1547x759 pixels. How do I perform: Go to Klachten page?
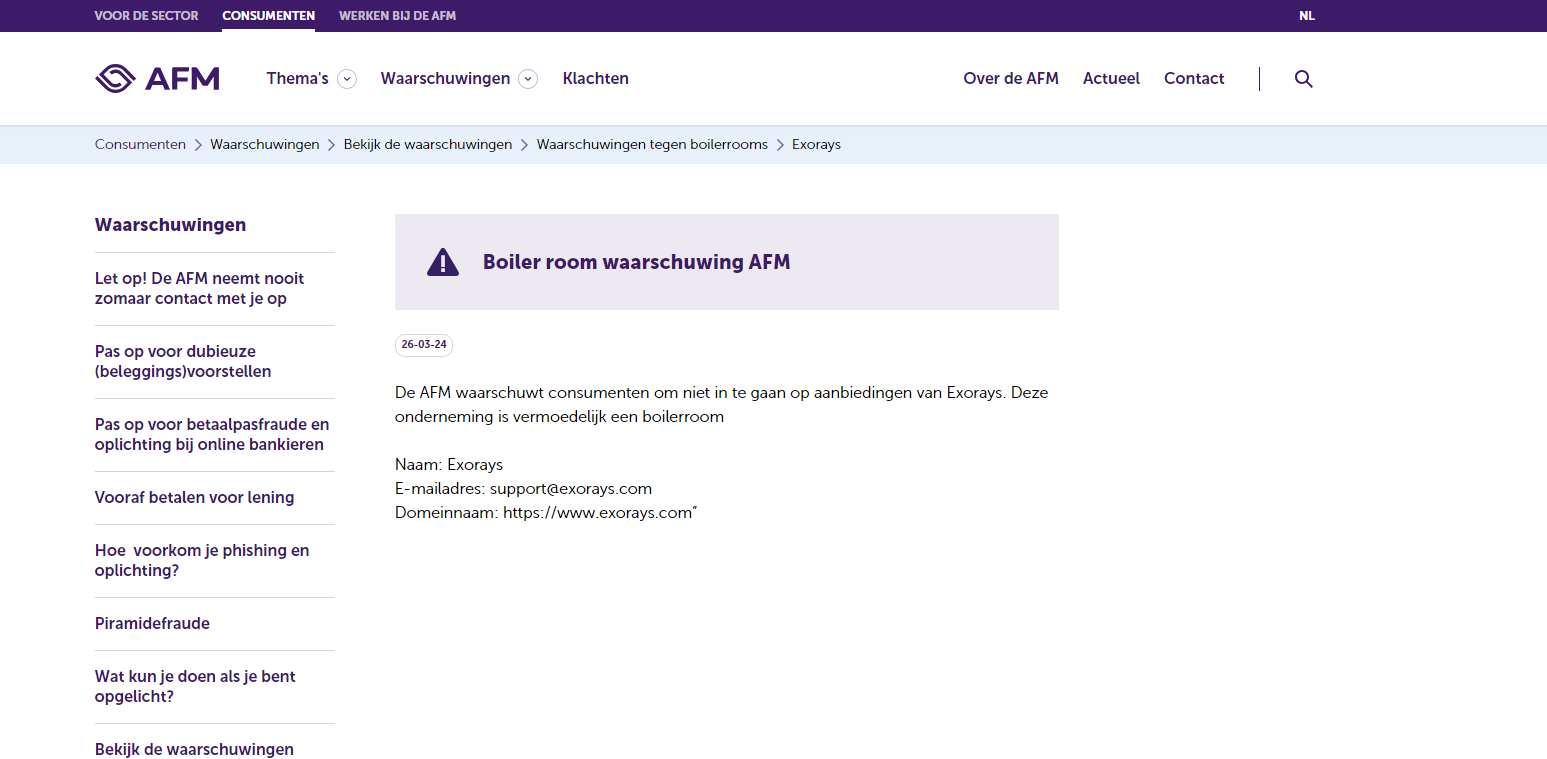[596, 78]
